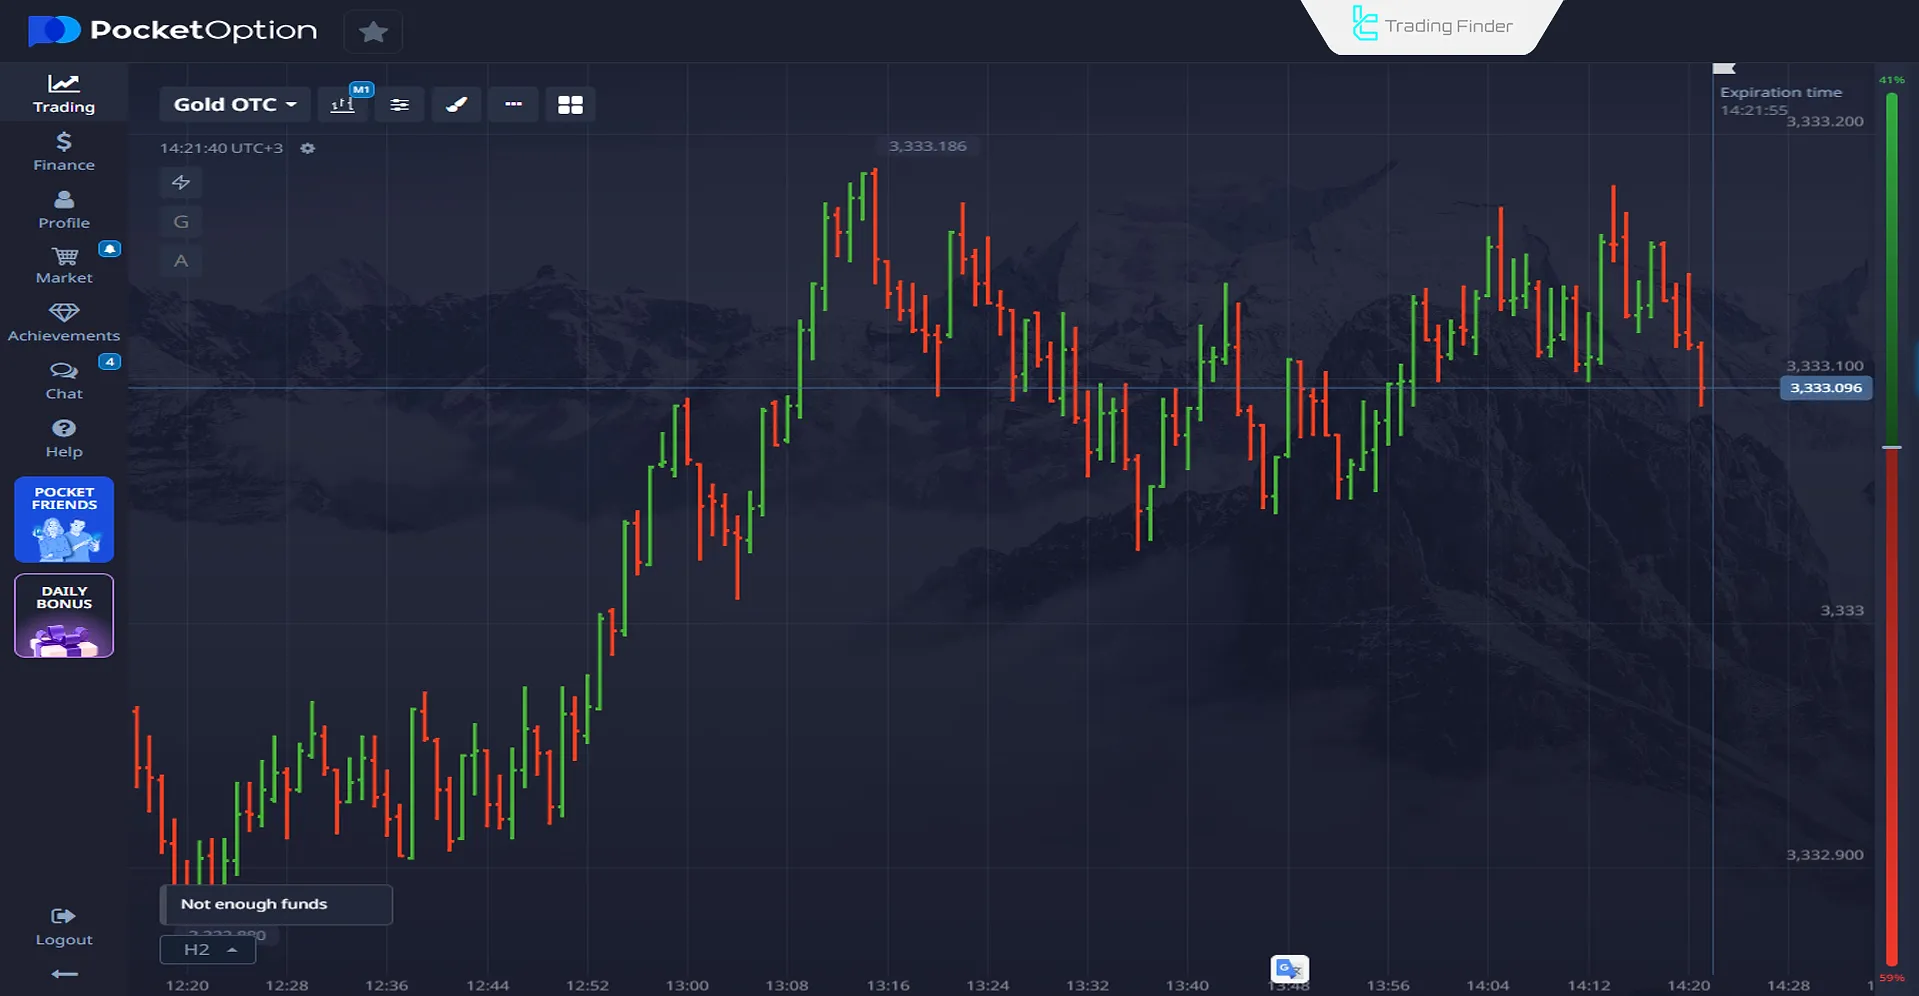Viewport: 1919px width, 996px height.
Task: Select the drawing brush tool
Action: pyautogui.click(x=456, y=105)
